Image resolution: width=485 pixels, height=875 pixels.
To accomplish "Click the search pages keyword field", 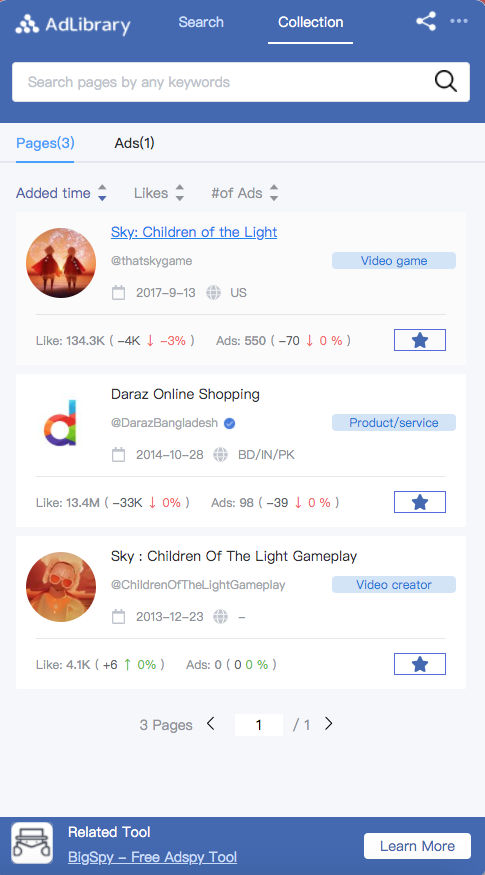I will [223, 82].
